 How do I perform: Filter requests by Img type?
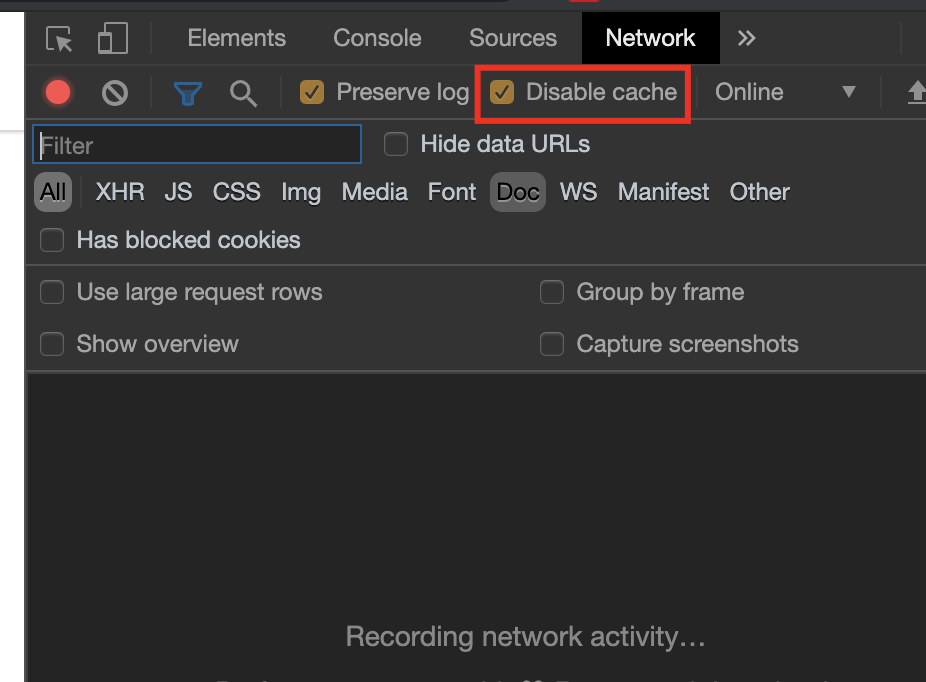pyautogui.click(x=301, y=192)
